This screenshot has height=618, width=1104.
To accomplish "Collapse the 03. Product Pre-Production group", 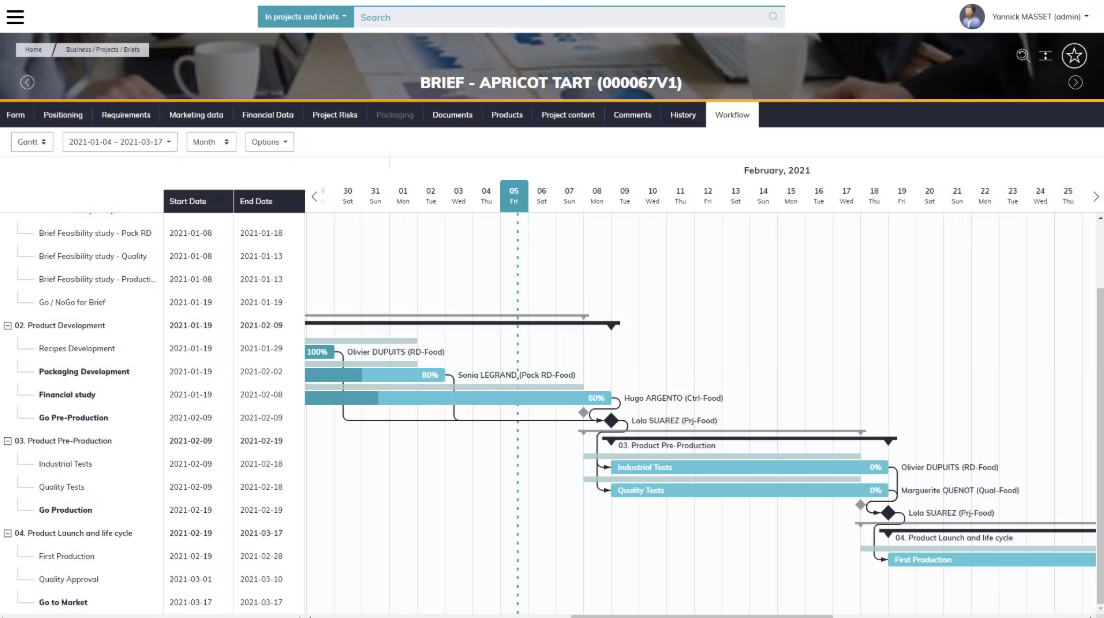I will click(8, 441).
